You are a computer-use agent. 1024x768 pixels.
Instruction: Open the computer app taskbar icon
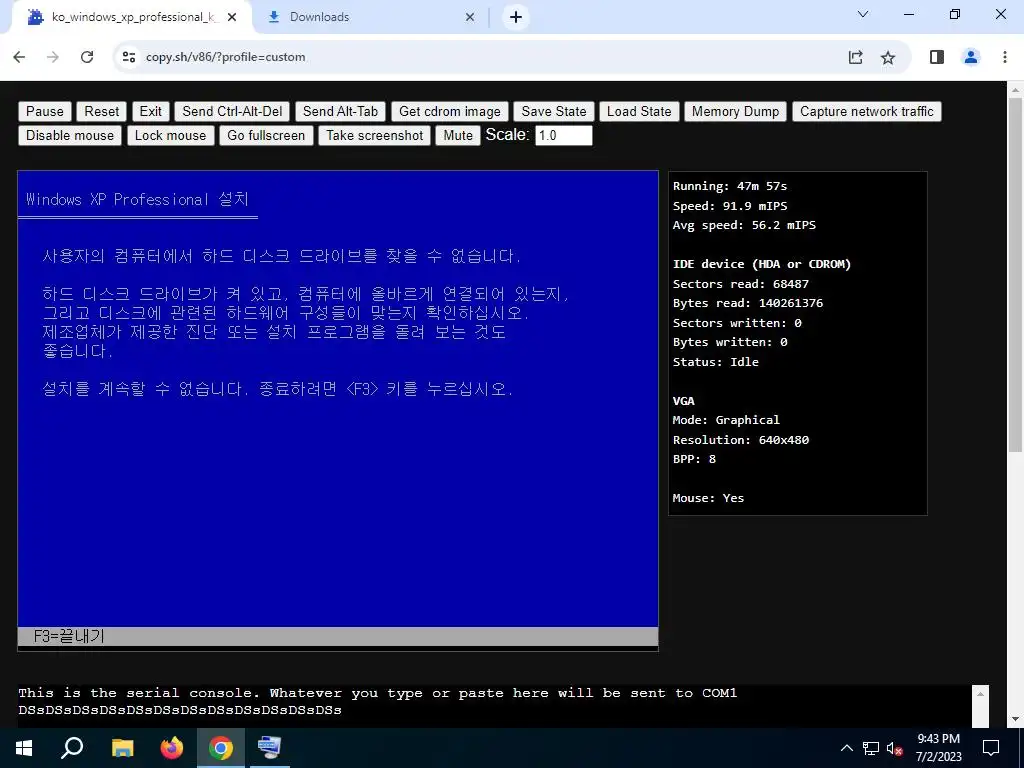click(x=269, y=748)
